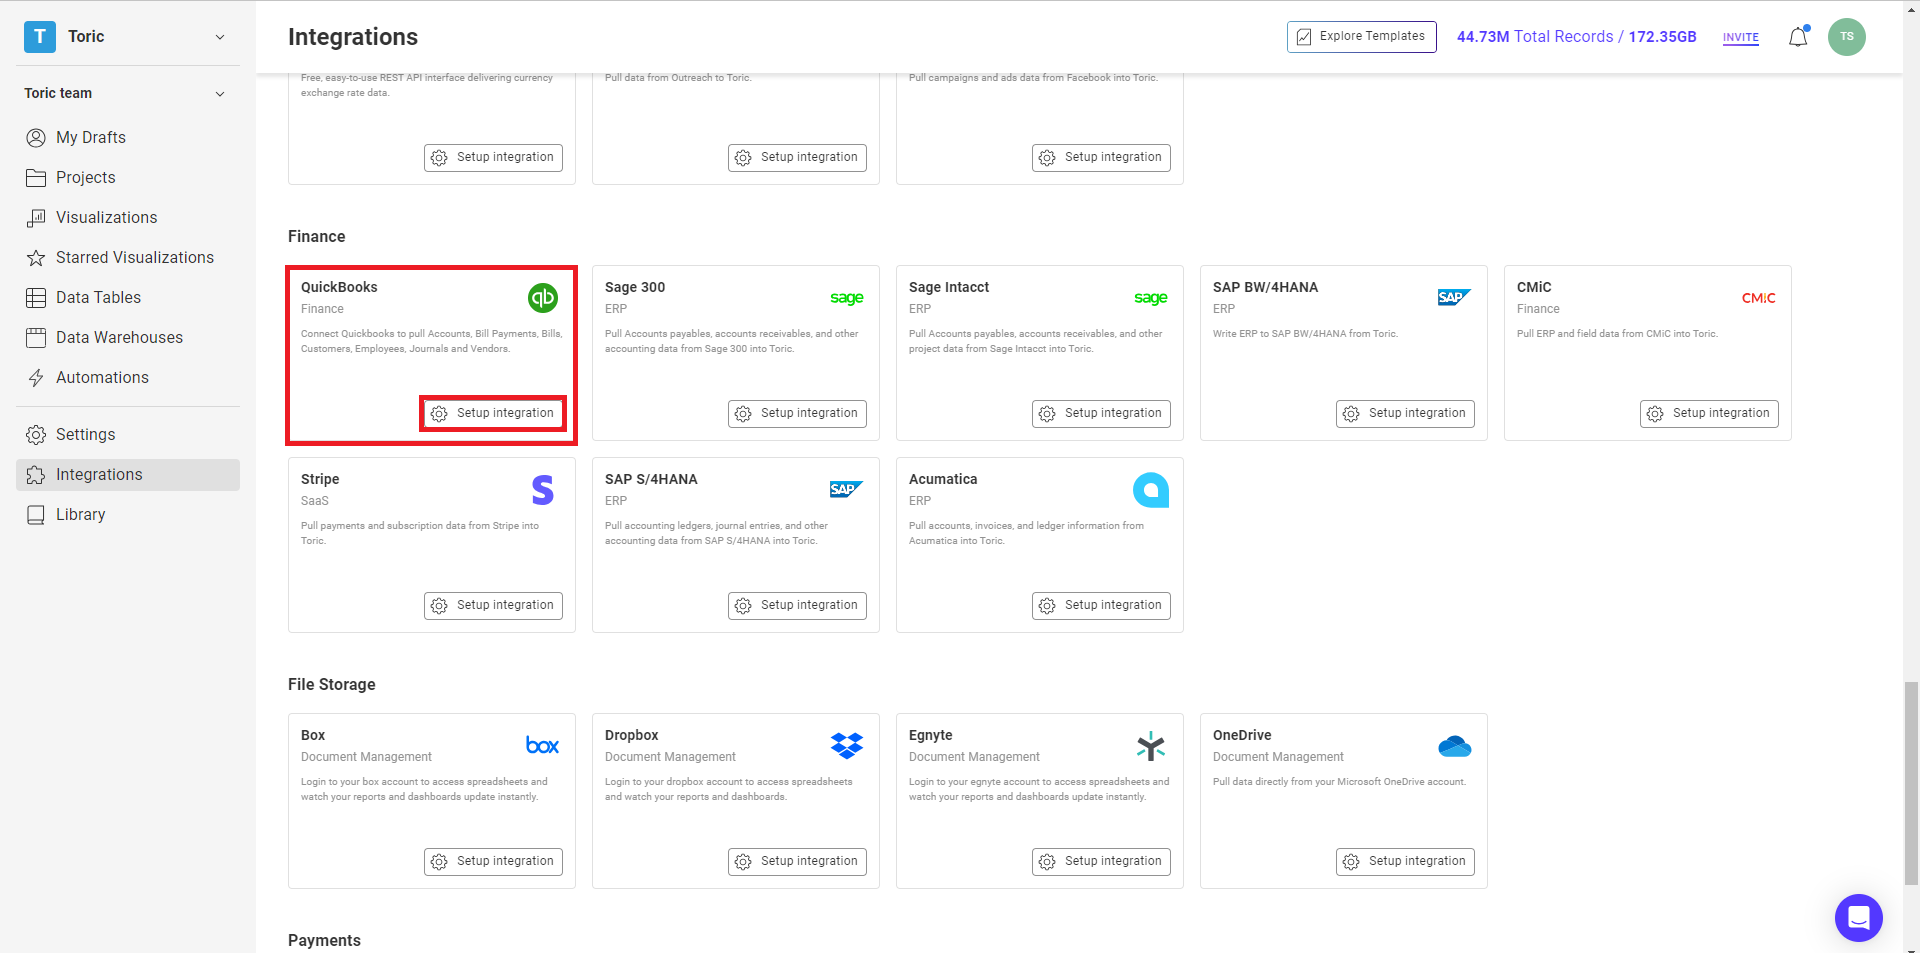1920x953 pixels.
Task: Navigate to Data Warehouses
Action: click(x=128, y=338)
